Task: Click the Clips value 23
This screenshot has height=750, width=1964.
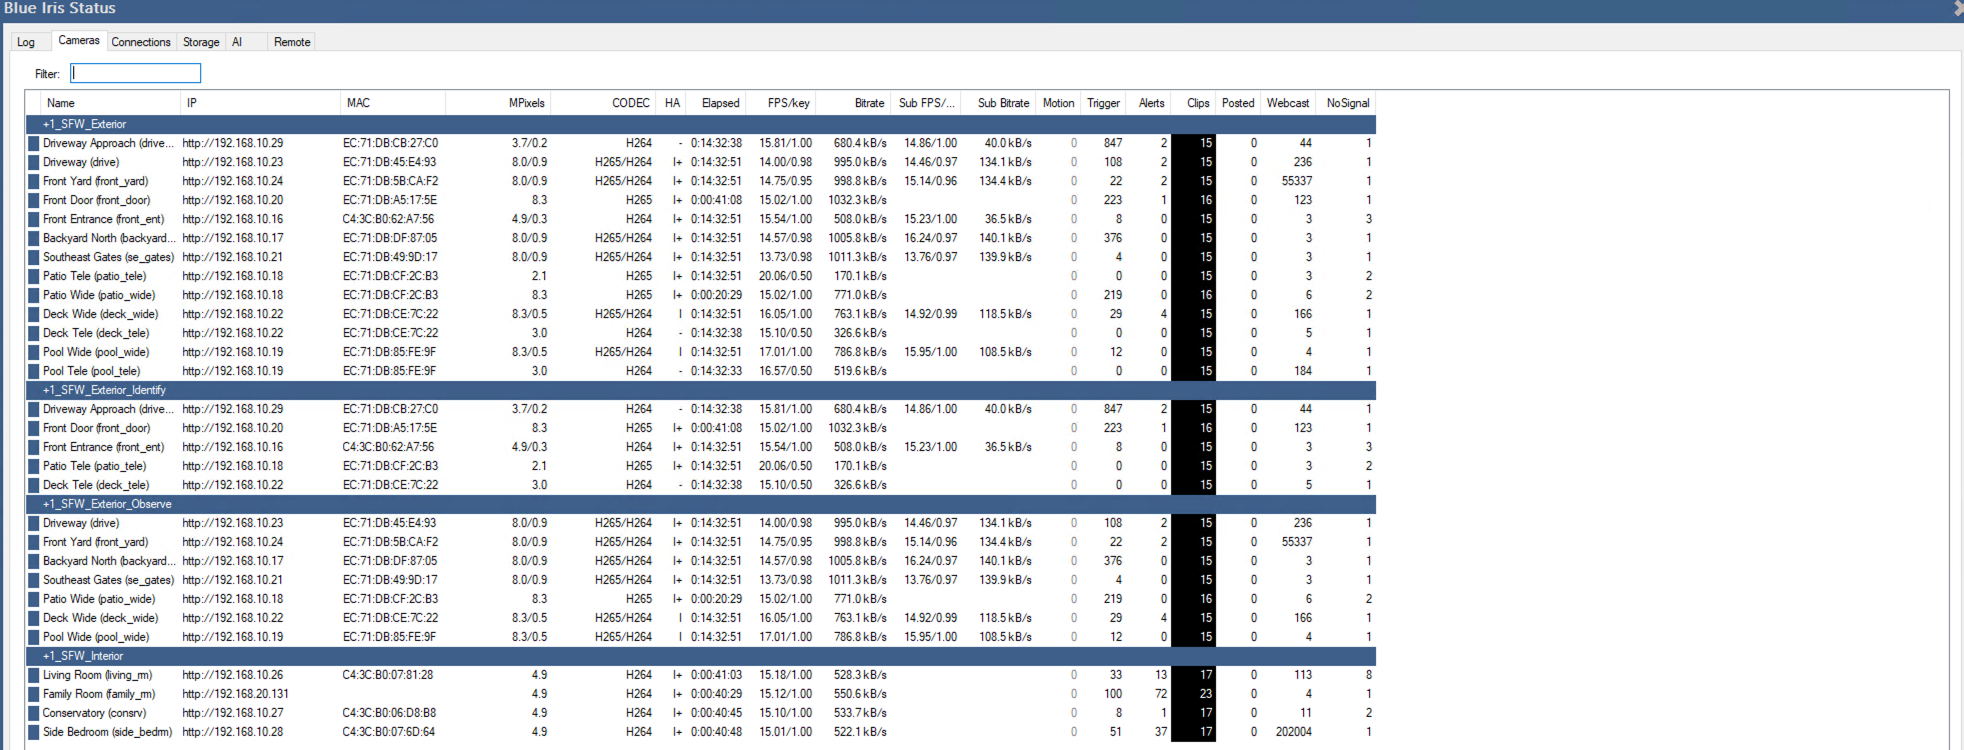Action: coord(1206,694)
